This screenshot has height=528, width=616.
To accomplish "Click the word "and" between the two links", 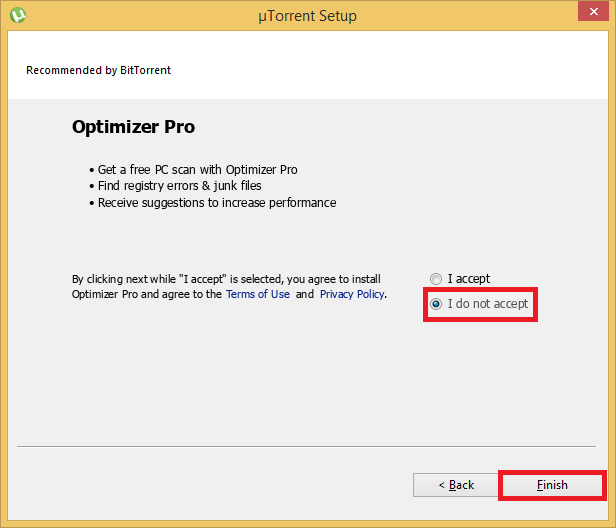I will pyautogui.click(x=305, y=294).
